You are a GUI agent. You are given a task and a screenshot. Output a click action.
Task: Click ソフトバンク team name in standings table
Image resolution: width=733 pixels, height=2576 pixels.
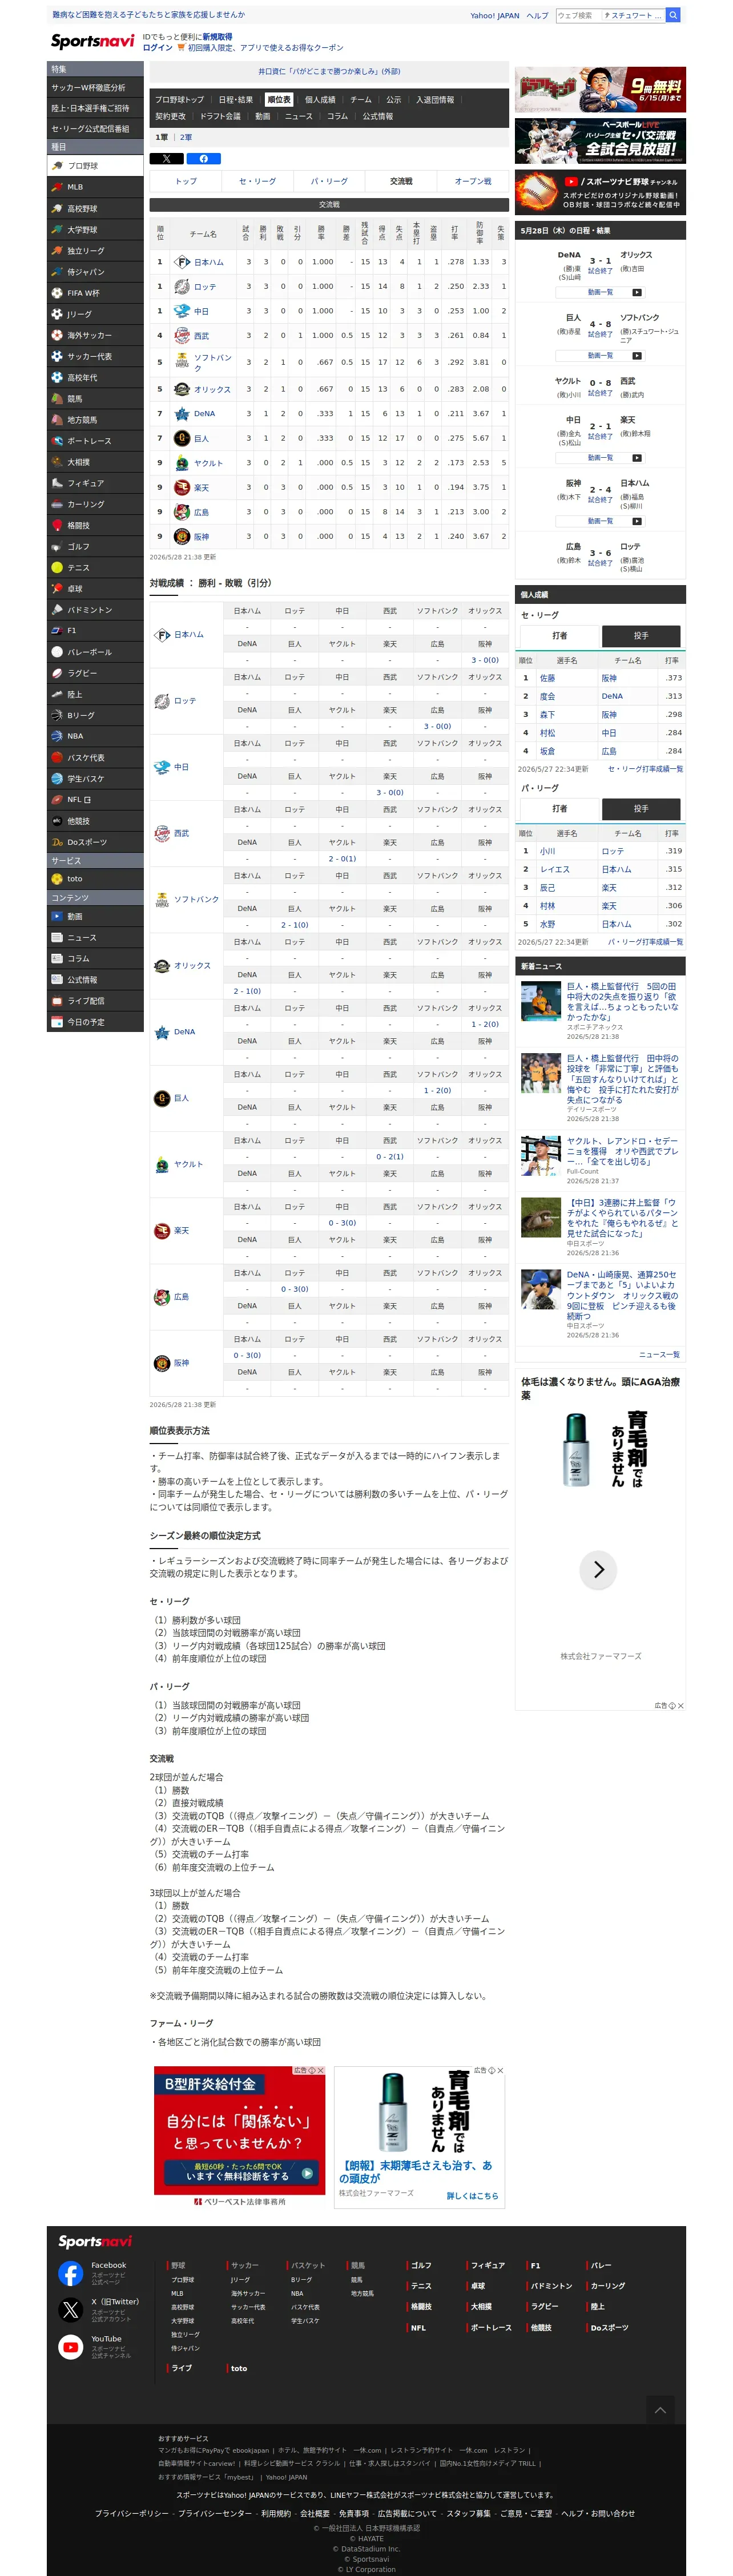[x=213, y=362]
